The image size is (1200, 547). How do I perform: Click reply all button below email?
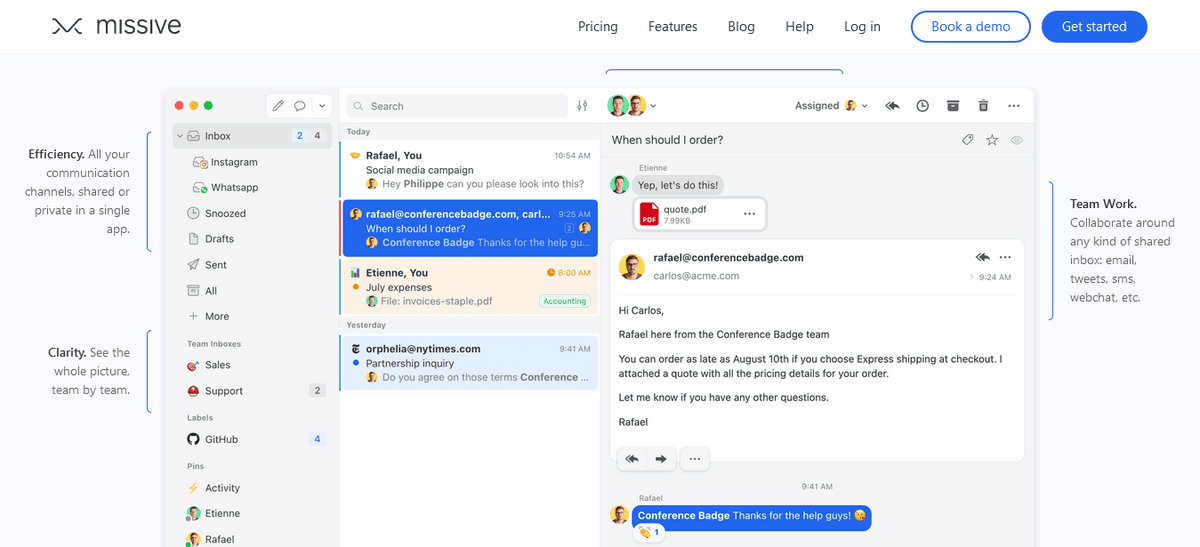tap(632, 459)
